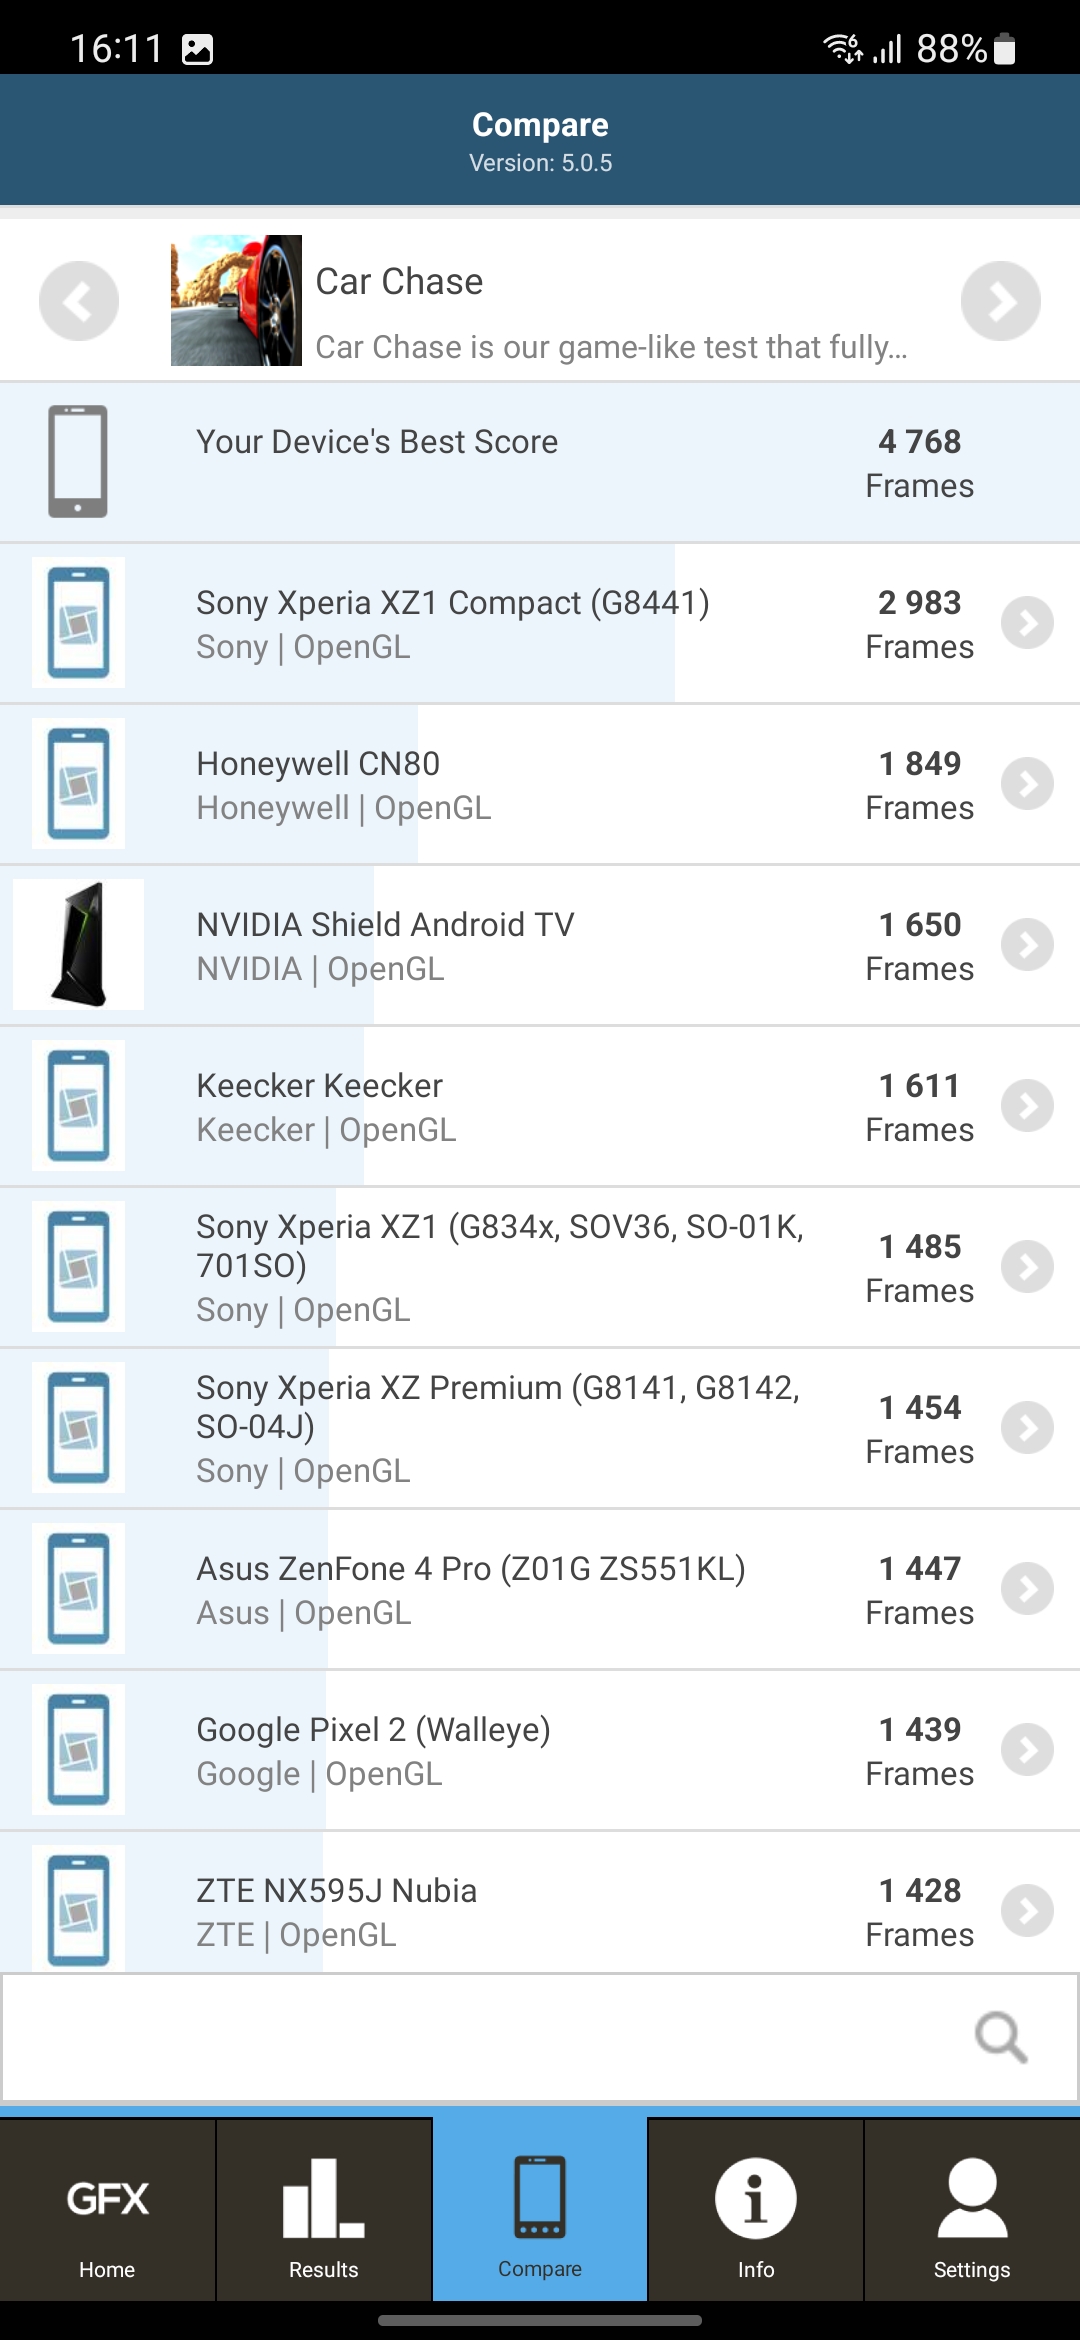
Task: Tap the search magnifier icon
Action: (1000, 2037)
